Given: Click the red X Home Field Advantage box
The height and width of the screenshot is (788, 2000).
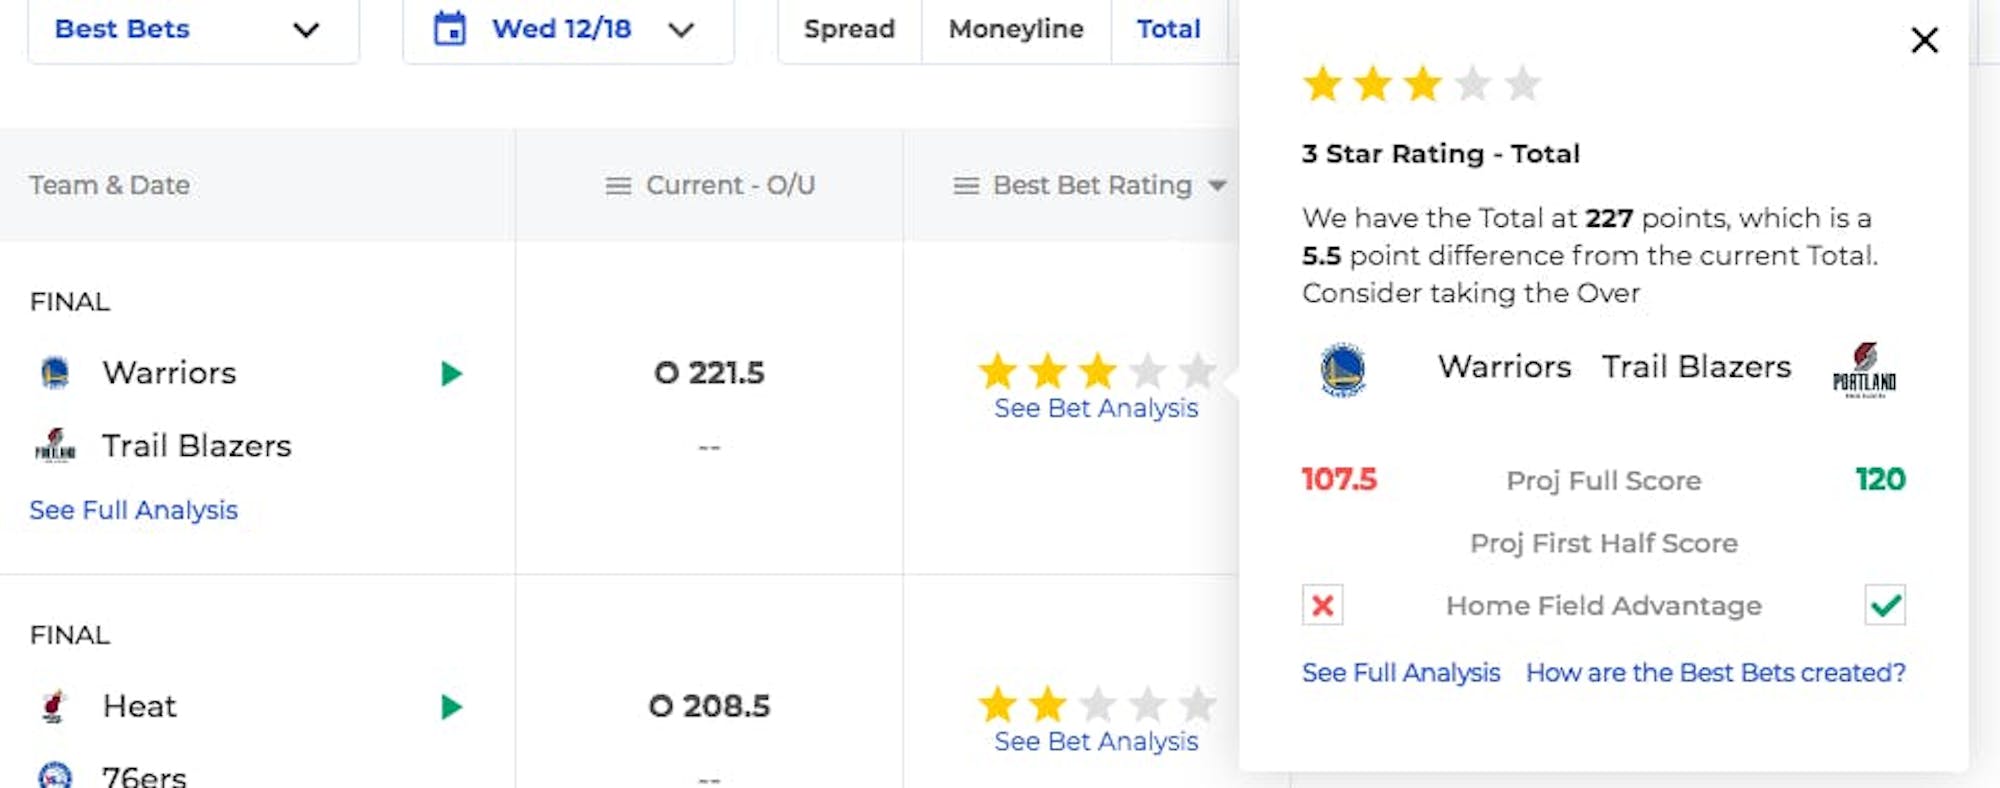Looking at the screenshot, I should [x=1322, y=605].
